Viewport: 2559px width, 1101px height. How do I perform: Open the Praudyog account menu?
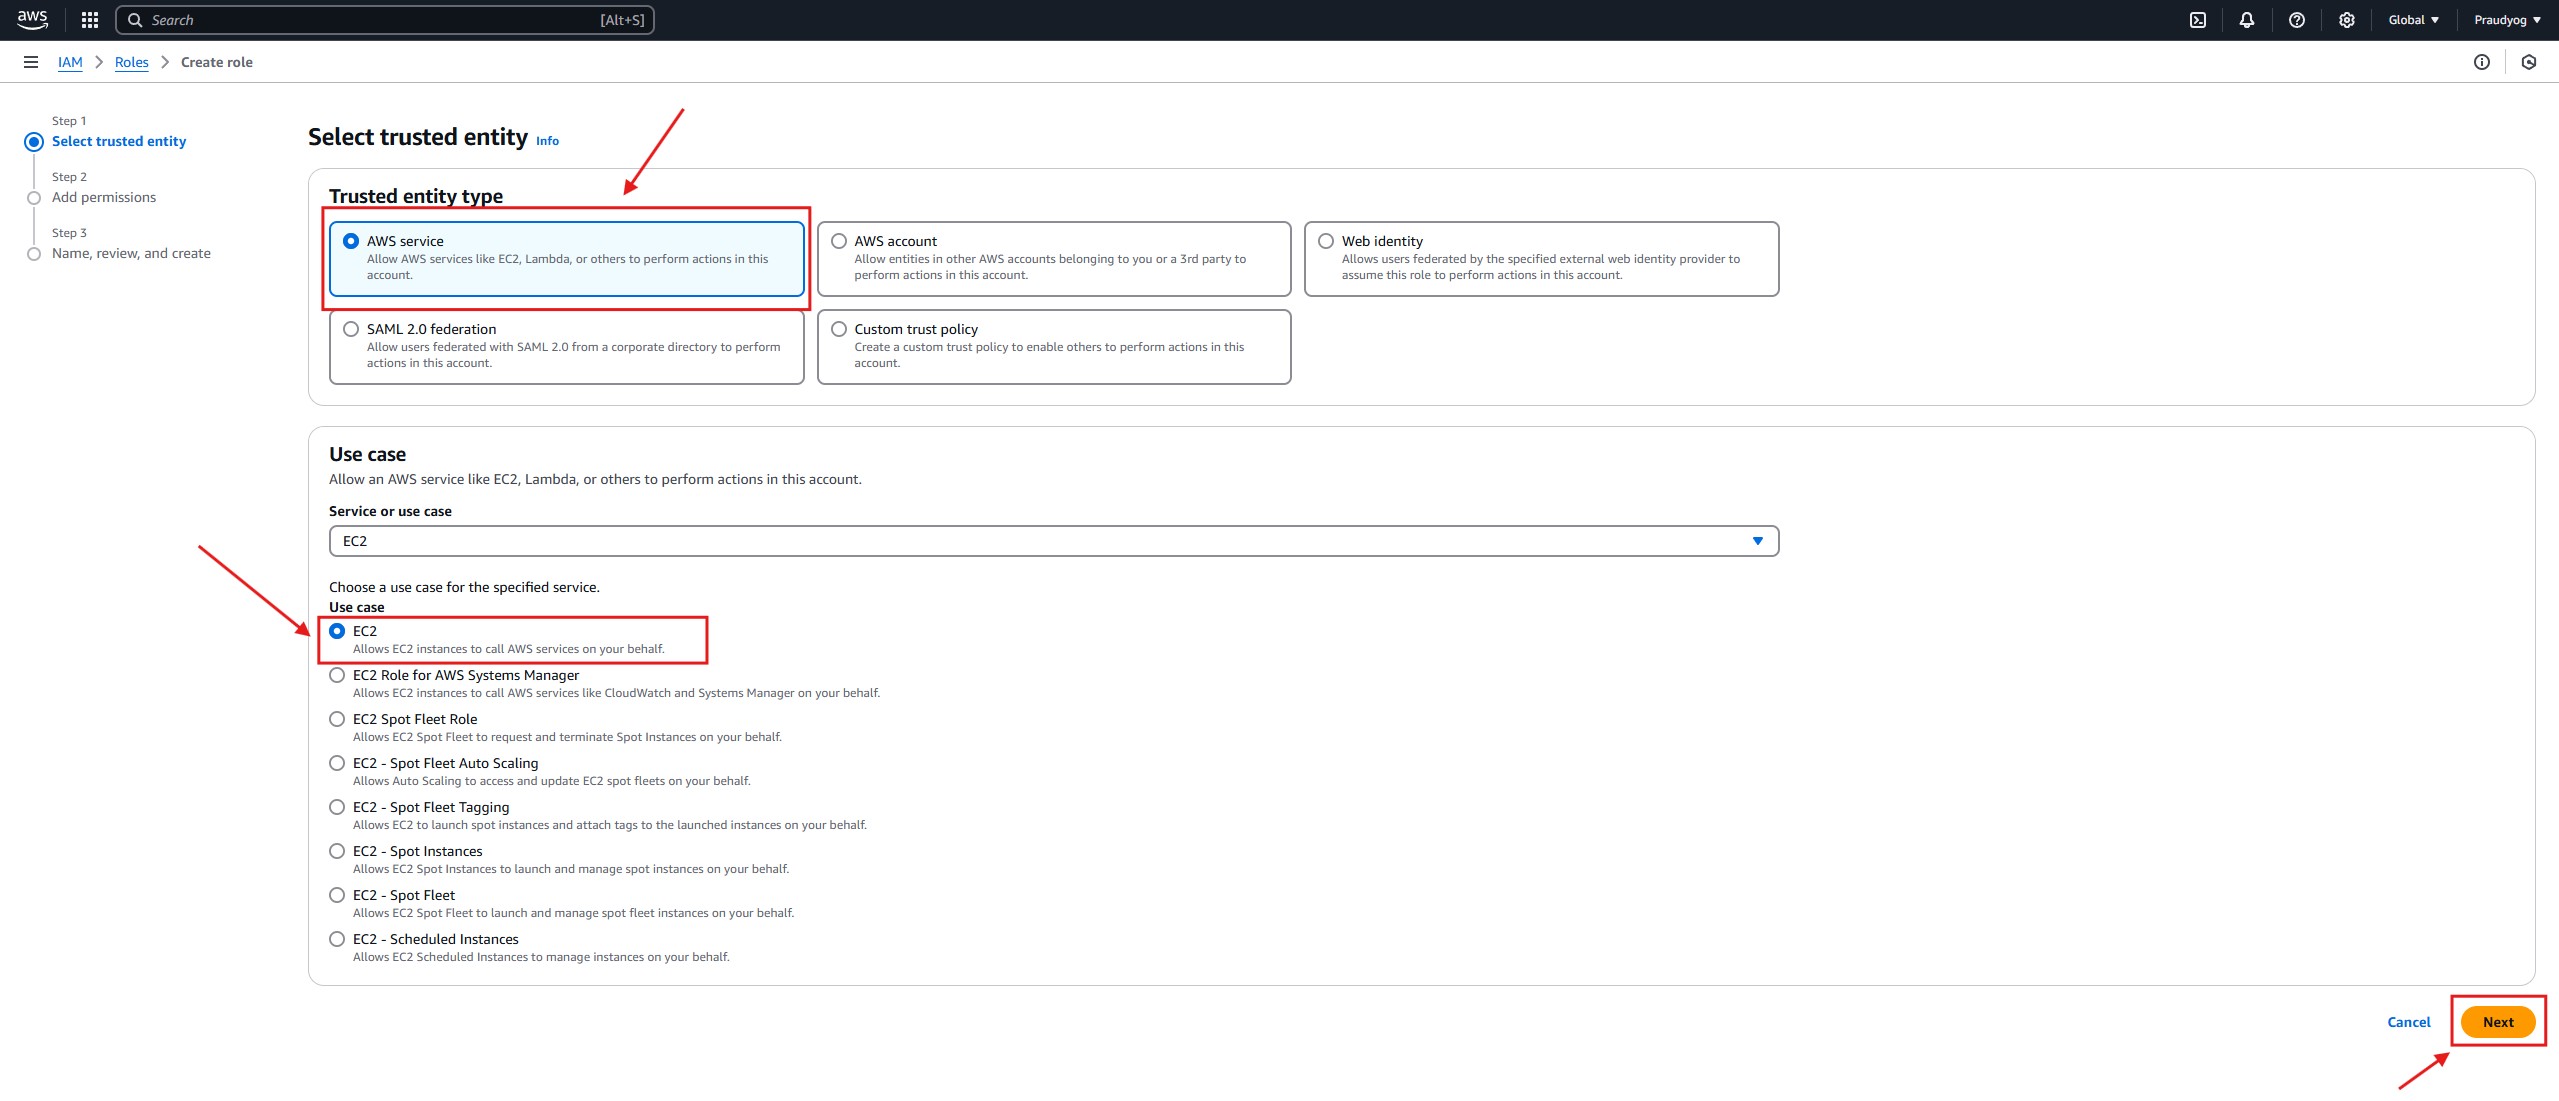2506,20
